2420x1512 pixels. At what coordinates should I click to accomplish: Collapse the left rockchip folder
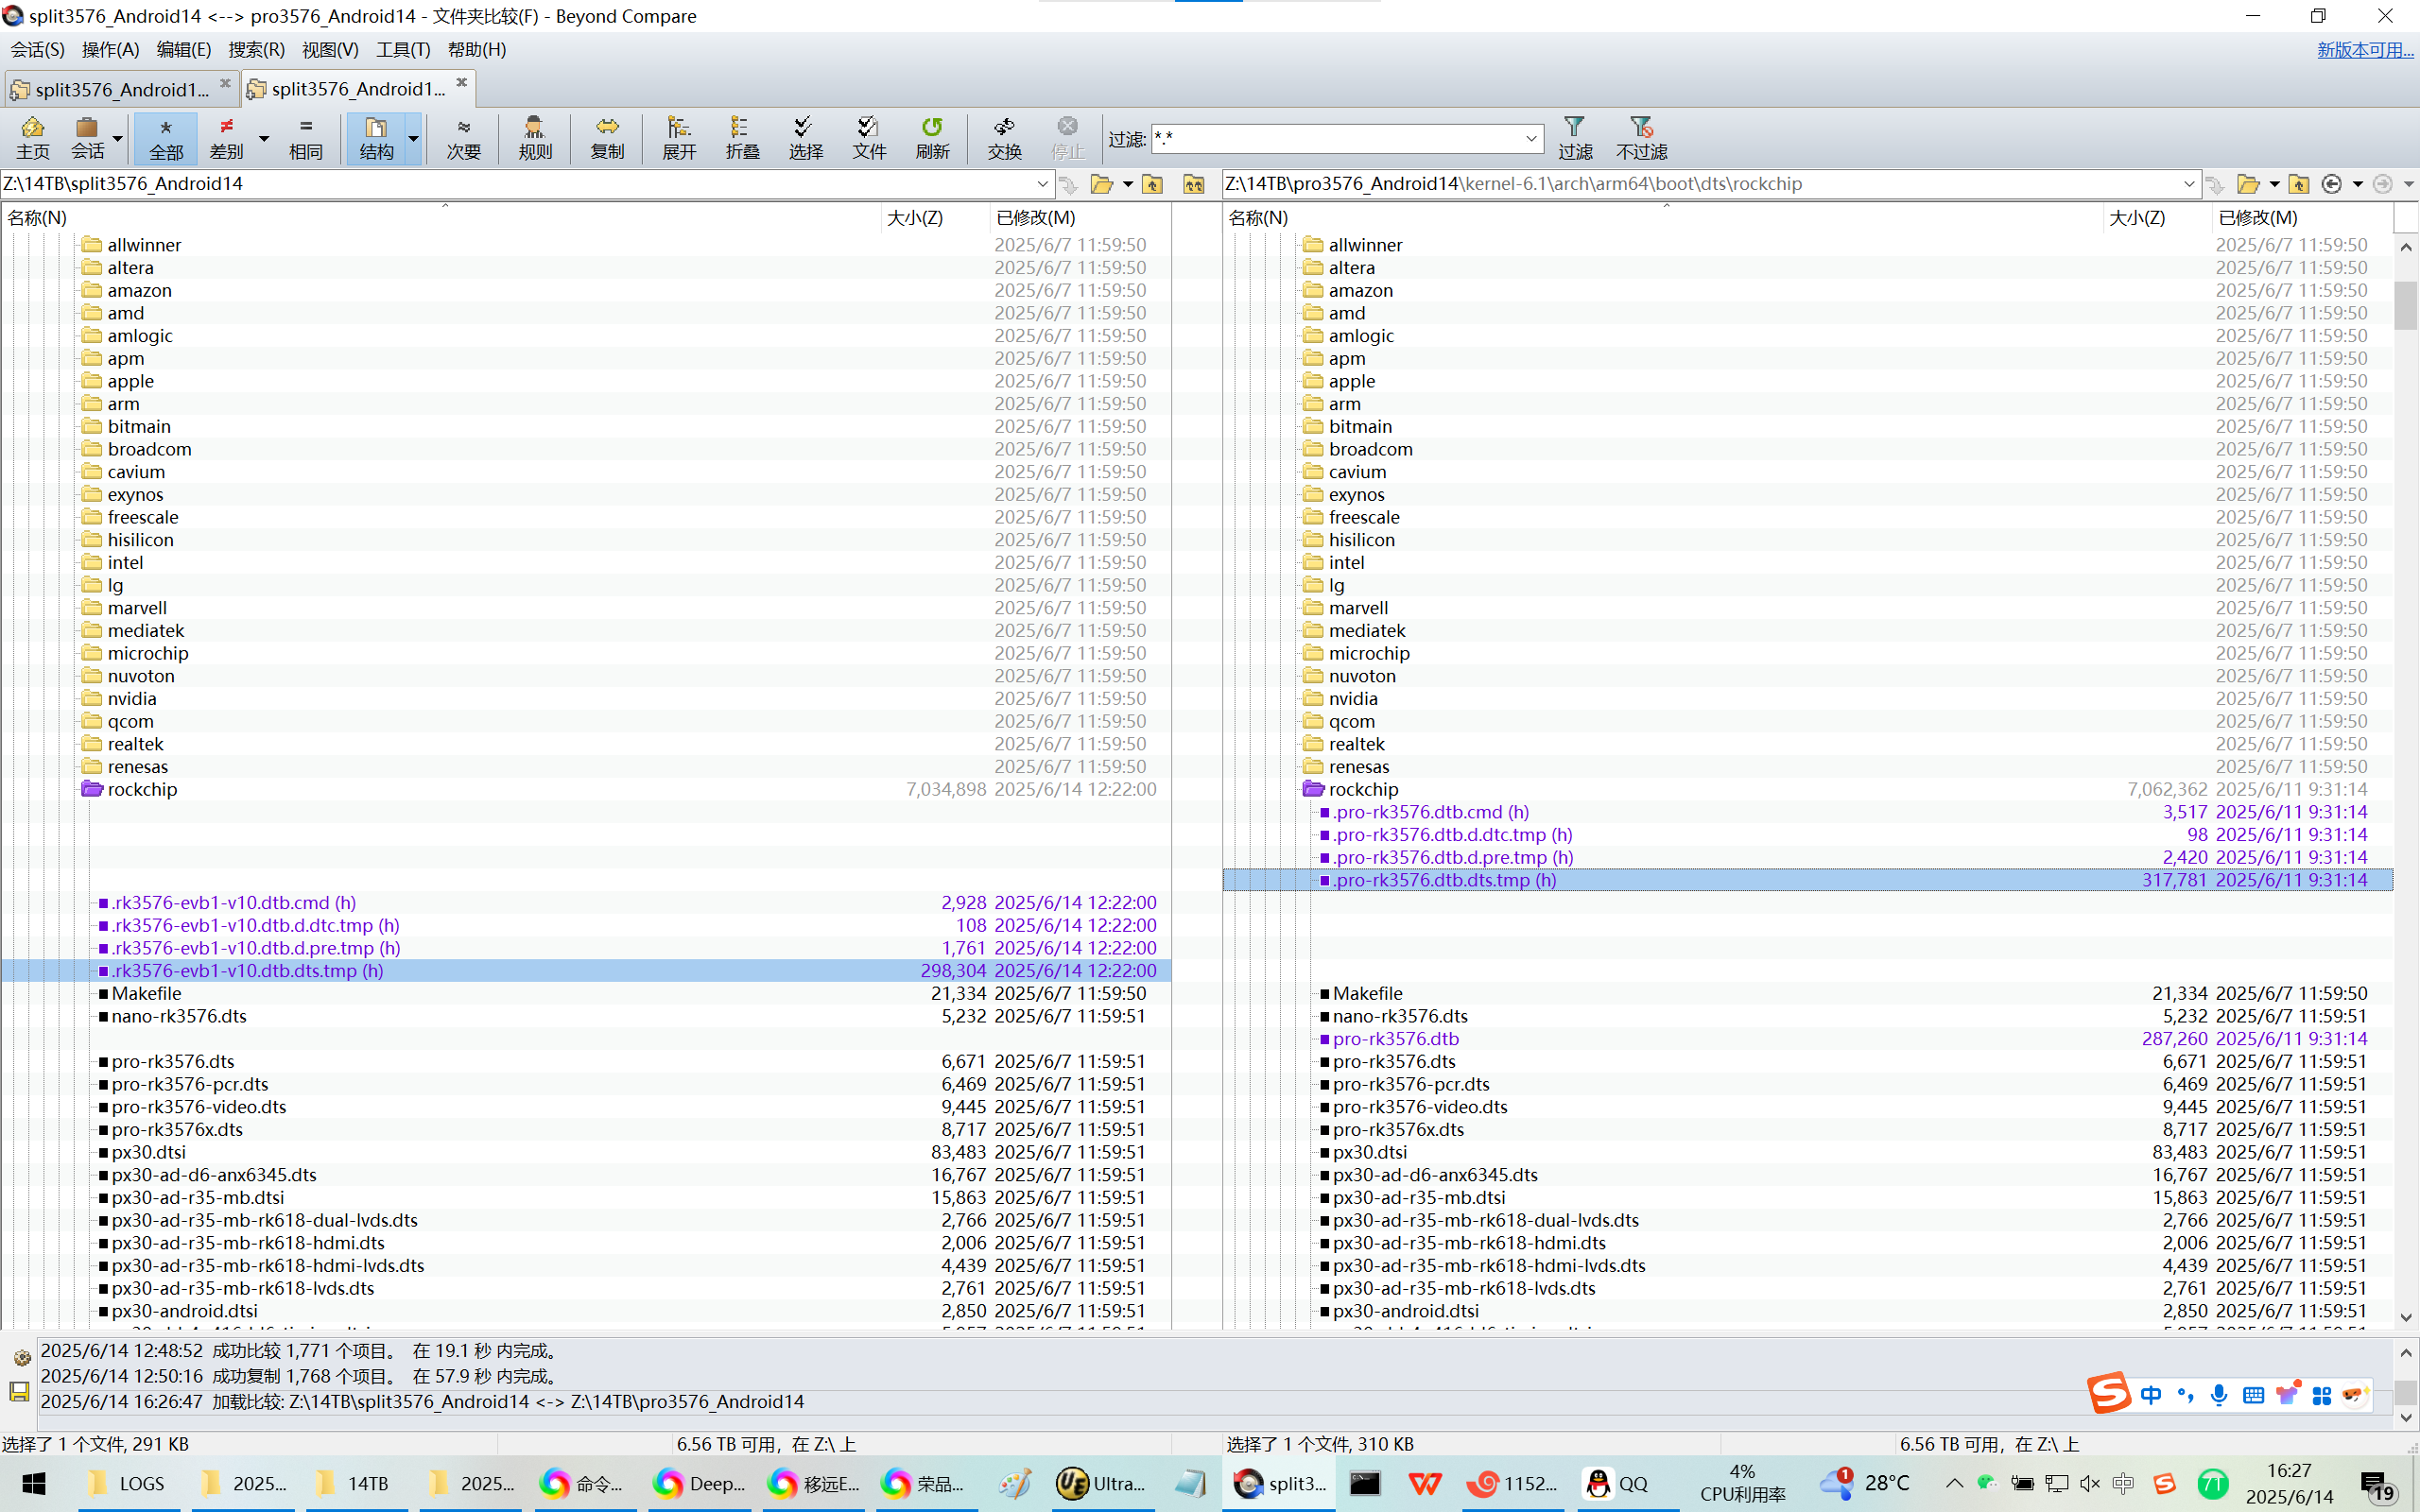pos(92,789)
